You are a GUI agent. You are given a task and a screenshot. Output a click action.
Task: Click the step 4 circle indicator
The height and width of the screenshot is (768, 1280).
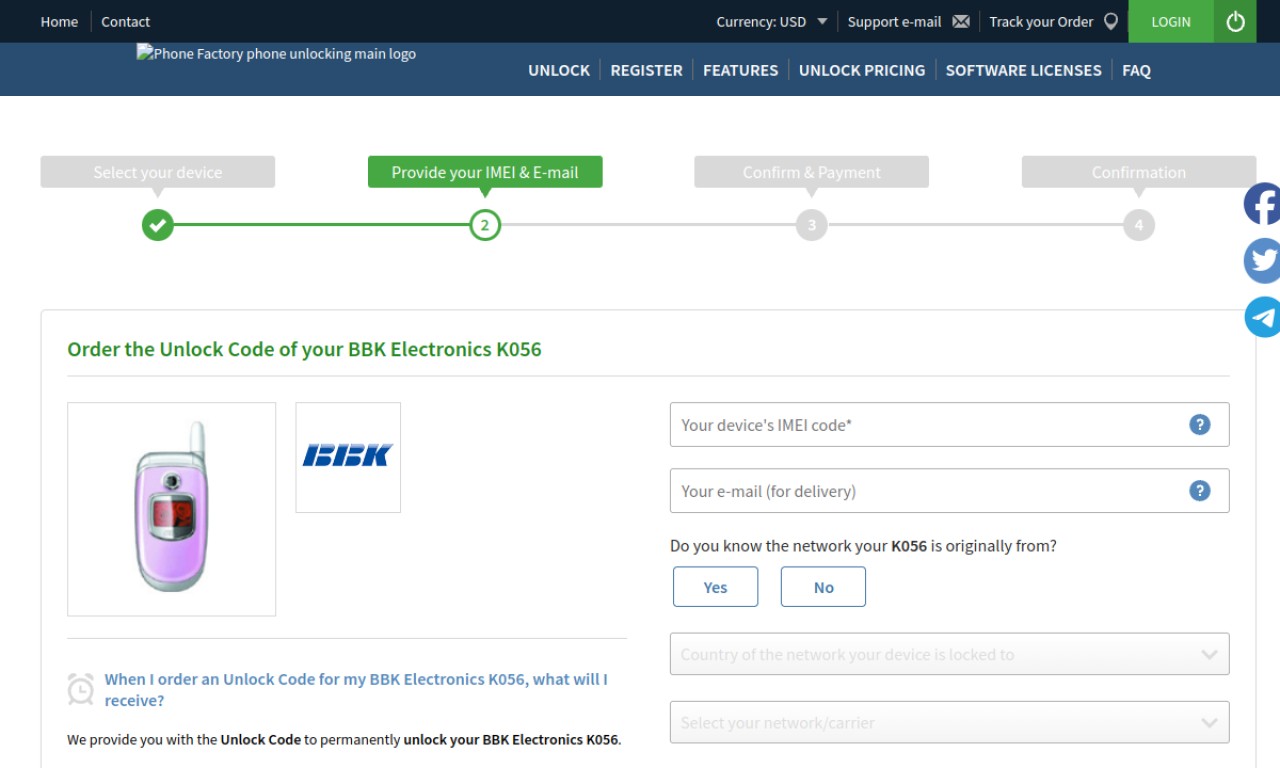tap(1139, 225)
